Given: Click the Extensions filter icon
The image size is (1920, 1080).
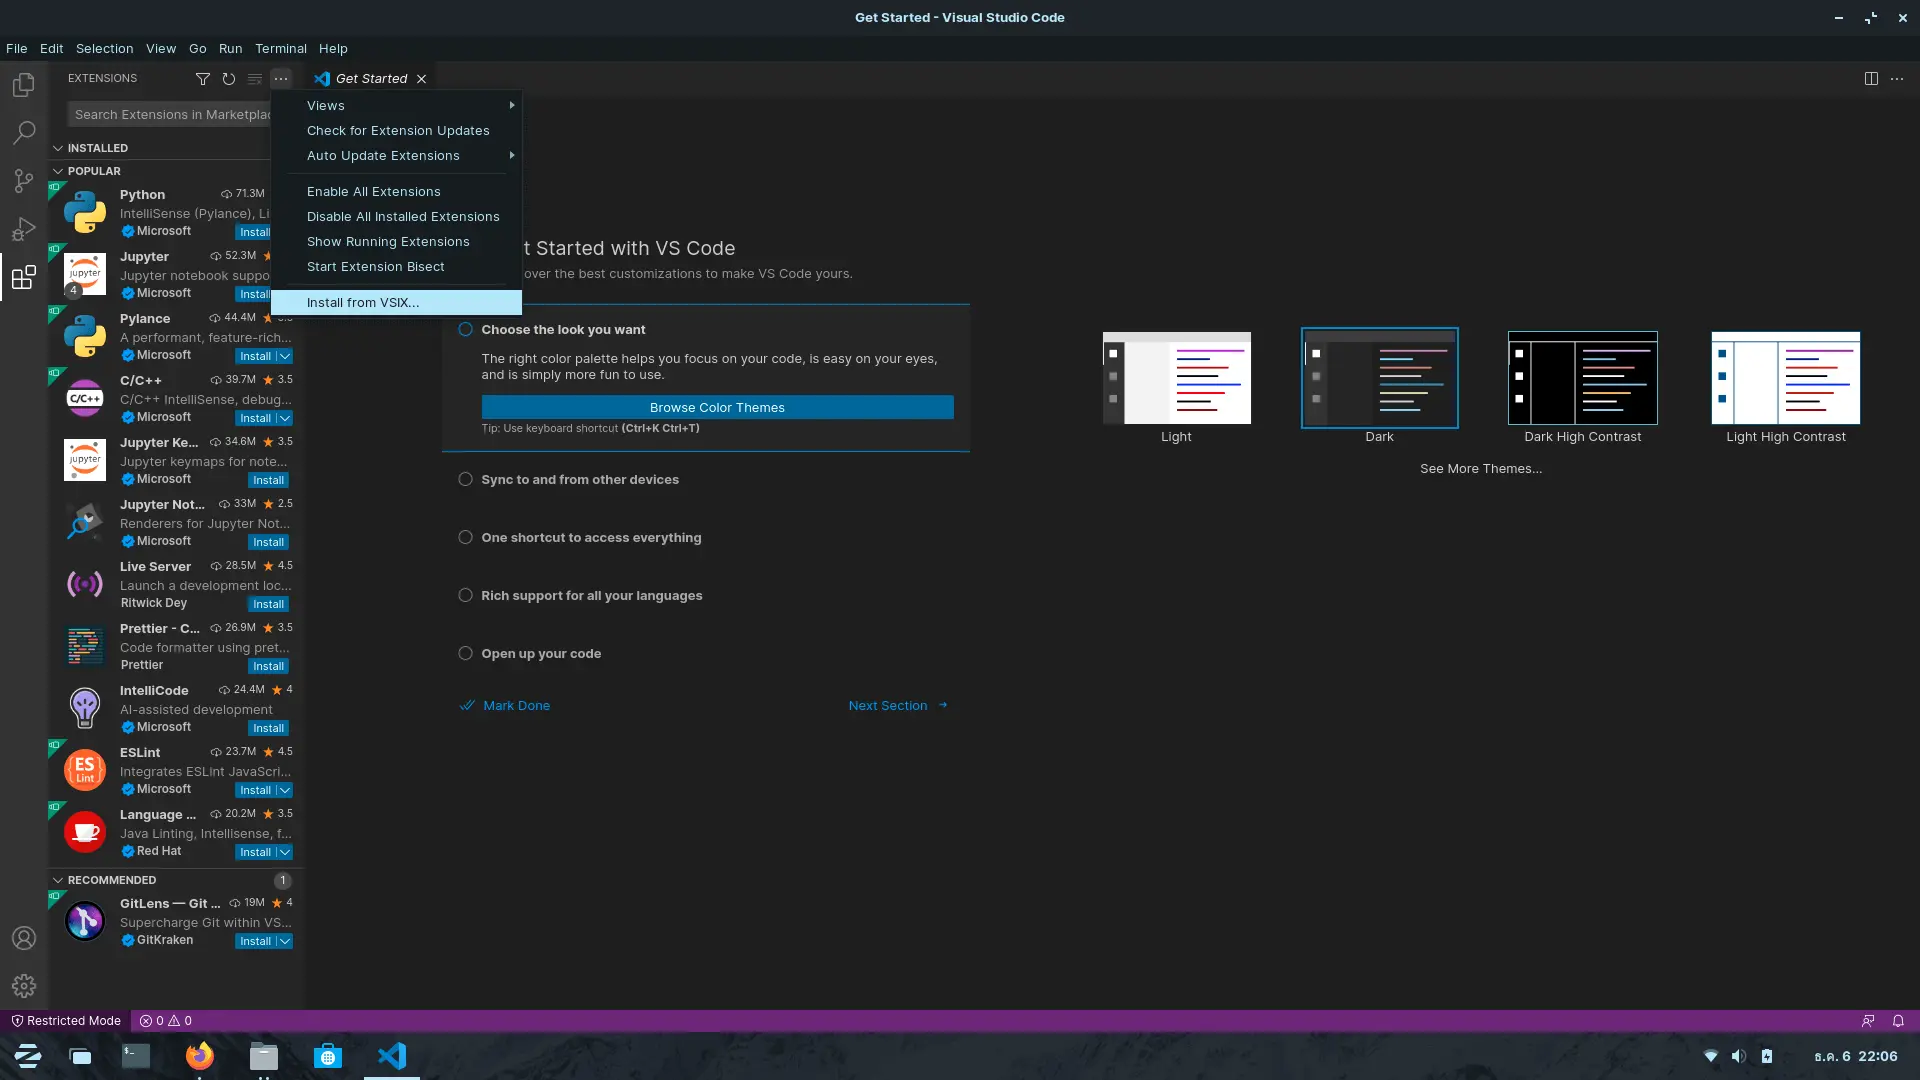Looking at the screenshot, I should (x=203, y=78).
